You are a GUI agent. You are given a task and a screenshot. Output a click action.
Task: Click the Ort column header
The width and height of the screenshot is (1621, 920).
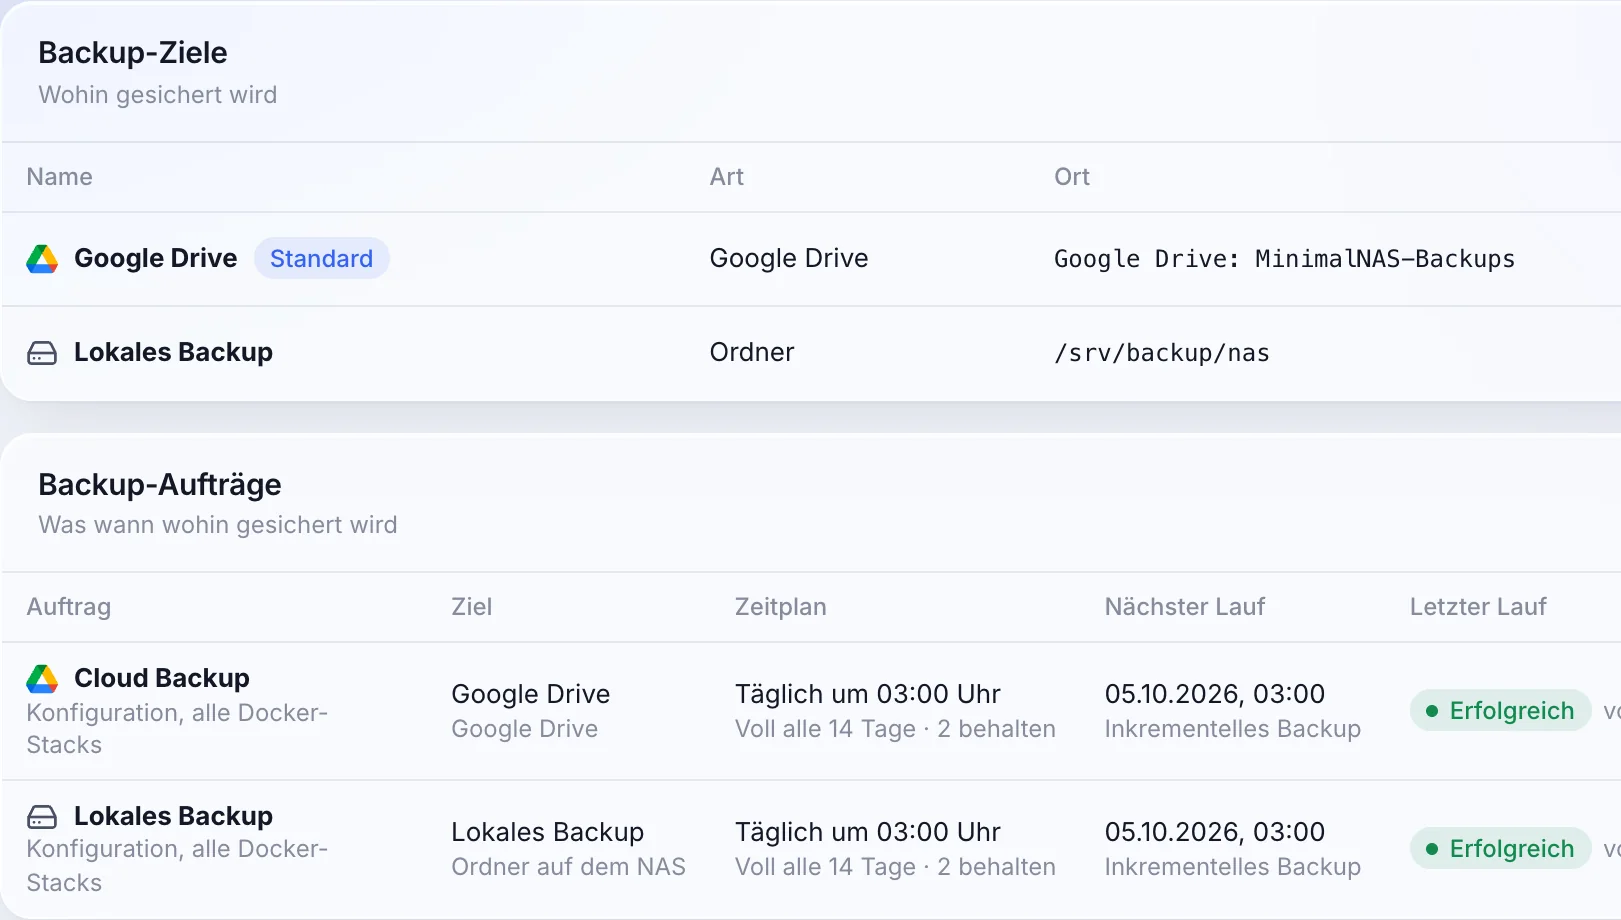tap(1072, 177)
